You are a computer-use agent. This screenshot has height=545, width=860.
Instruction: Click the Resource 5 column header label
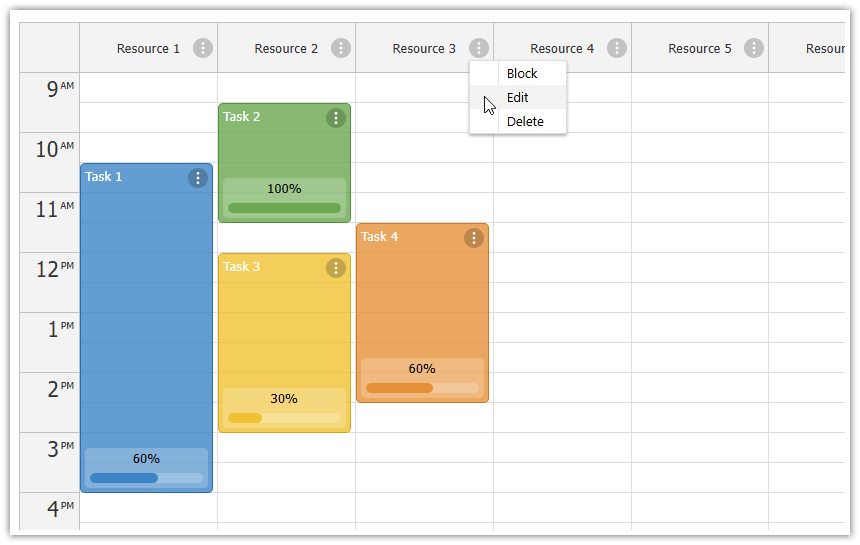click(699, 49)
